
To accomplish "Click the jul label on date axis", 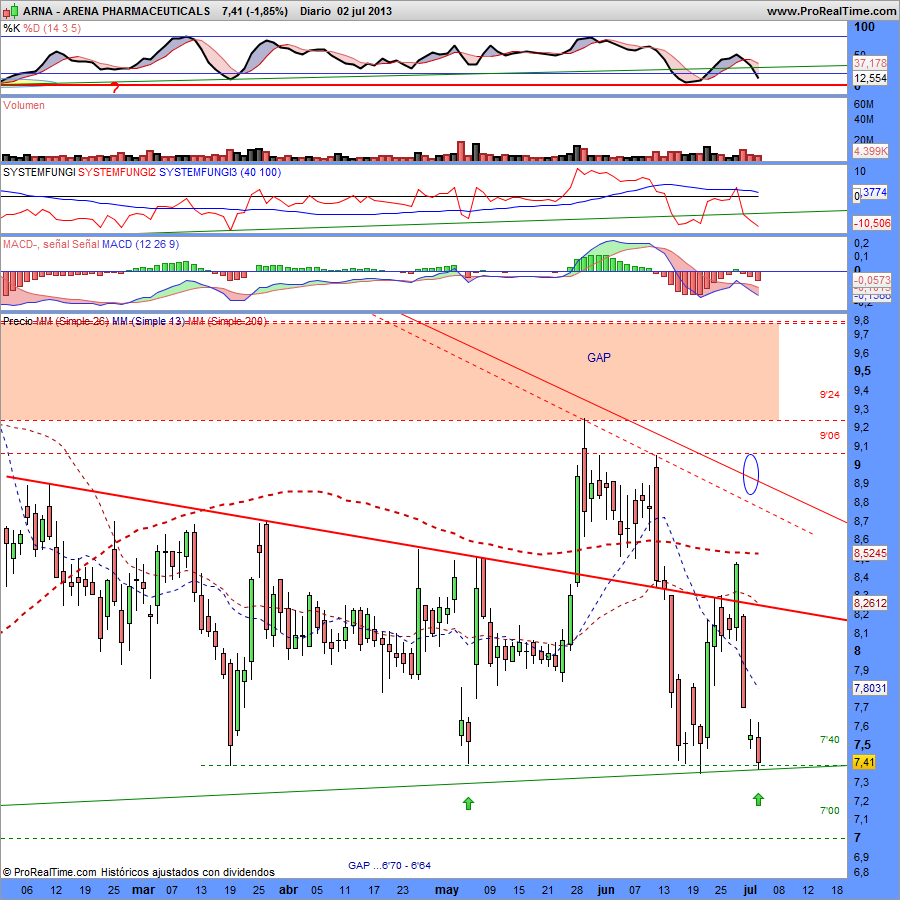I will (x=750, y=890).
